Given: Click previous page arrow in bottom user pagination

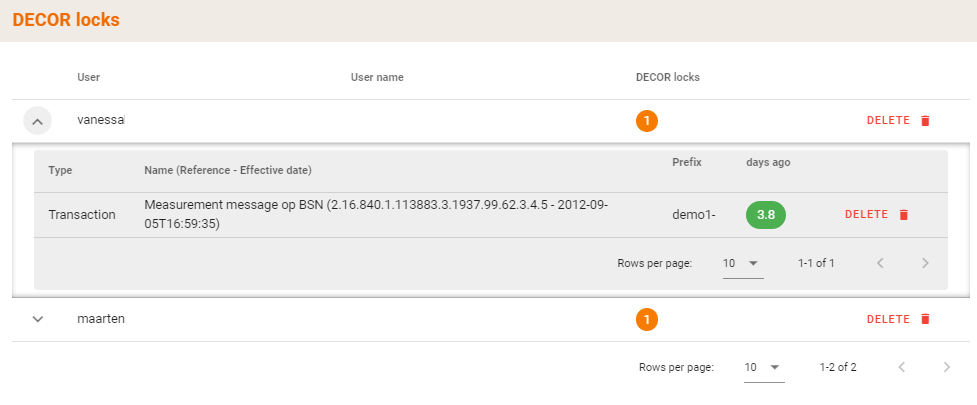Looking at the screenshot, I should coord(901,367).
